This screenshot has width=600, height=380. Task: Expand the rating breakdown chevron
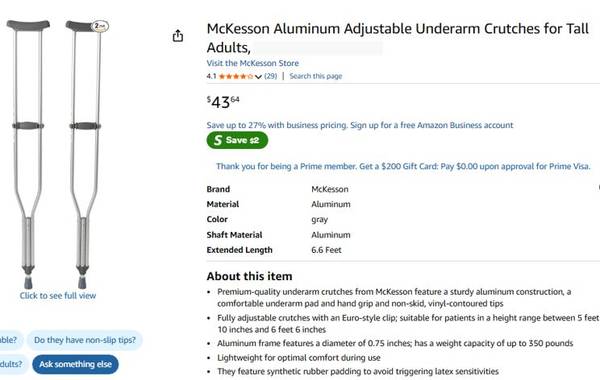pyautogui.click(x=258, y=77)
